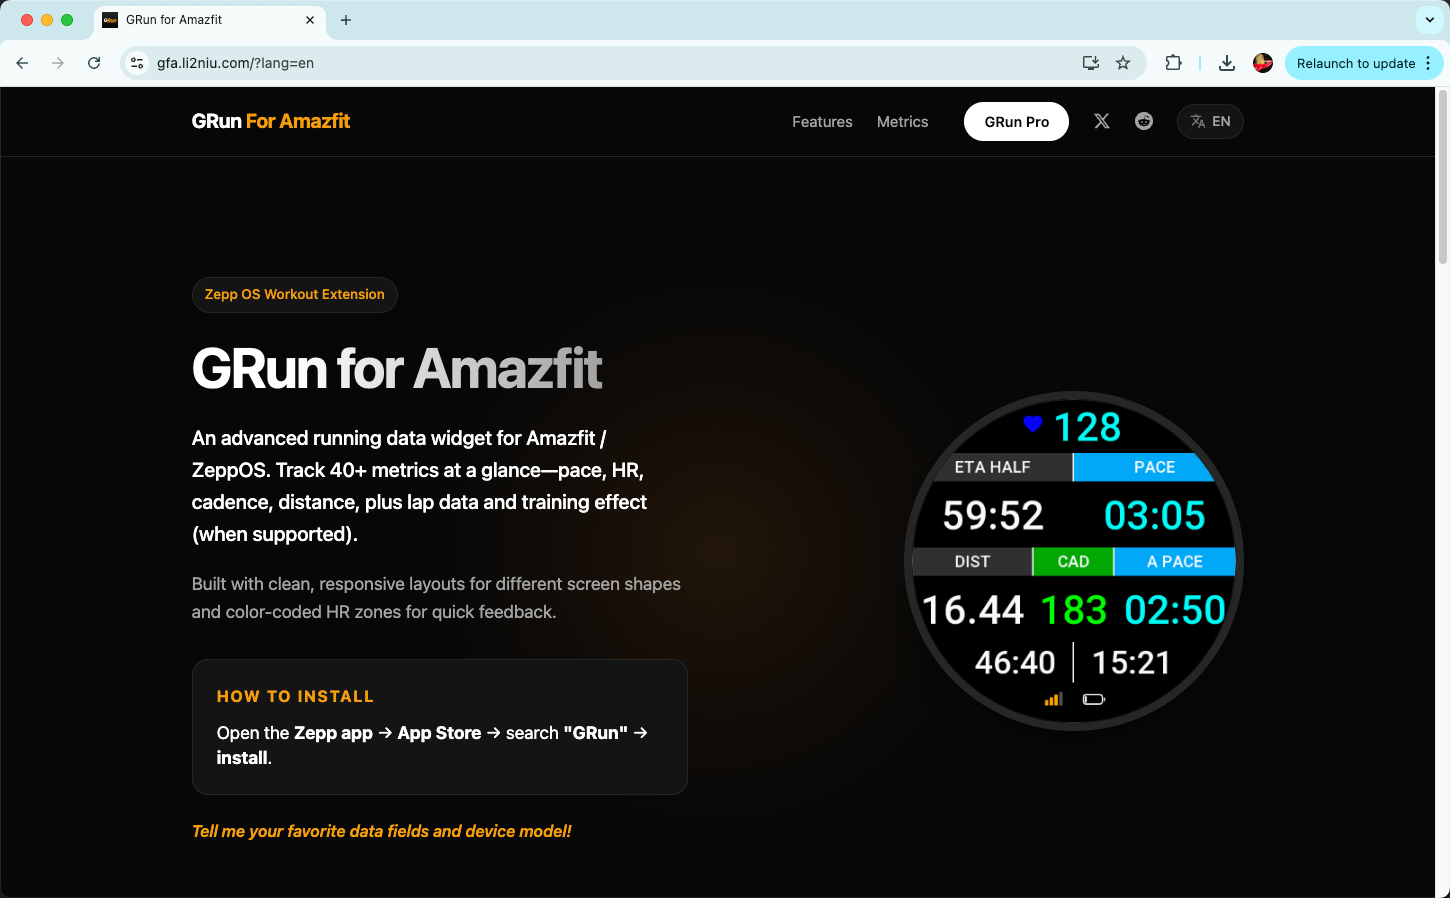The image size is (1450, 898).
Task: Open the Reddit community link
Action: [1144, 121]
